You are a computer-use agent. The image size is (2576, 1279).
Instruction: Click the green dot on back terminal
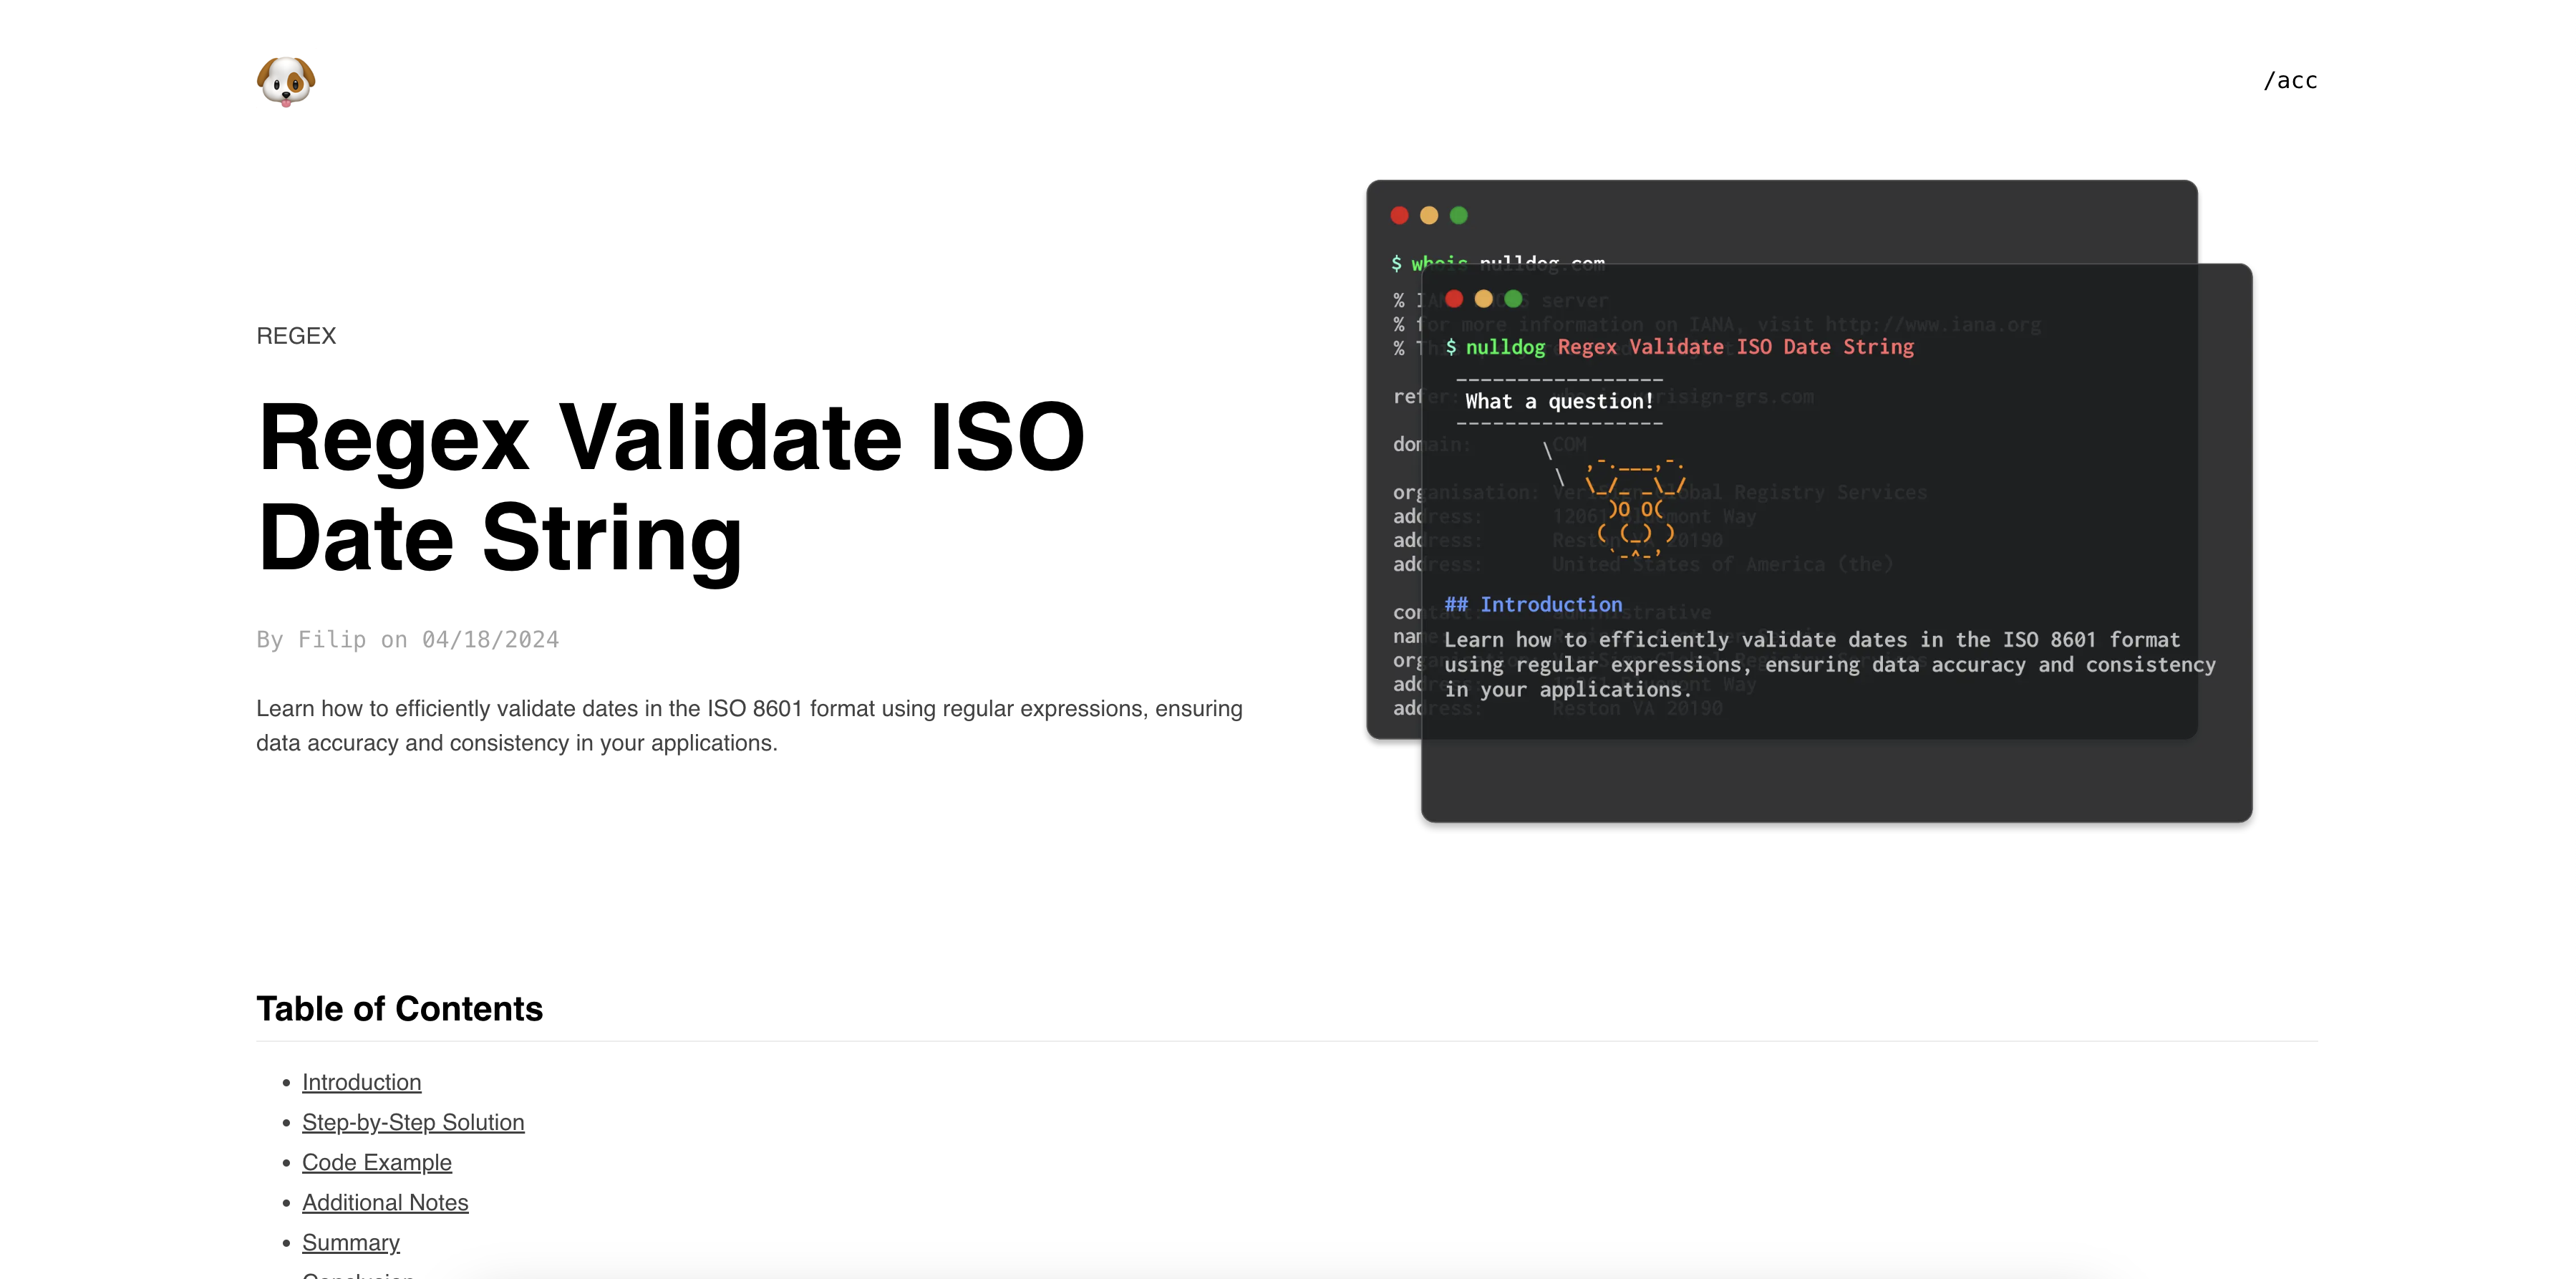pos(1459,215)
